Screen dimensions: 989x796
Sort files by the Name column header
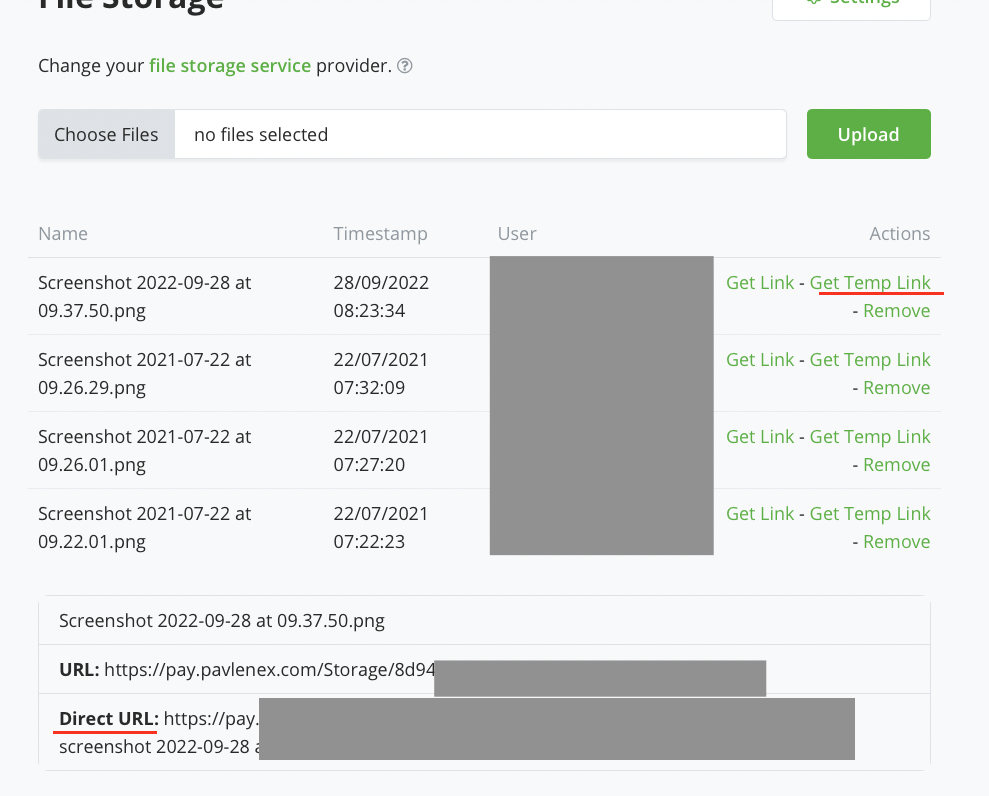[62, 233]
